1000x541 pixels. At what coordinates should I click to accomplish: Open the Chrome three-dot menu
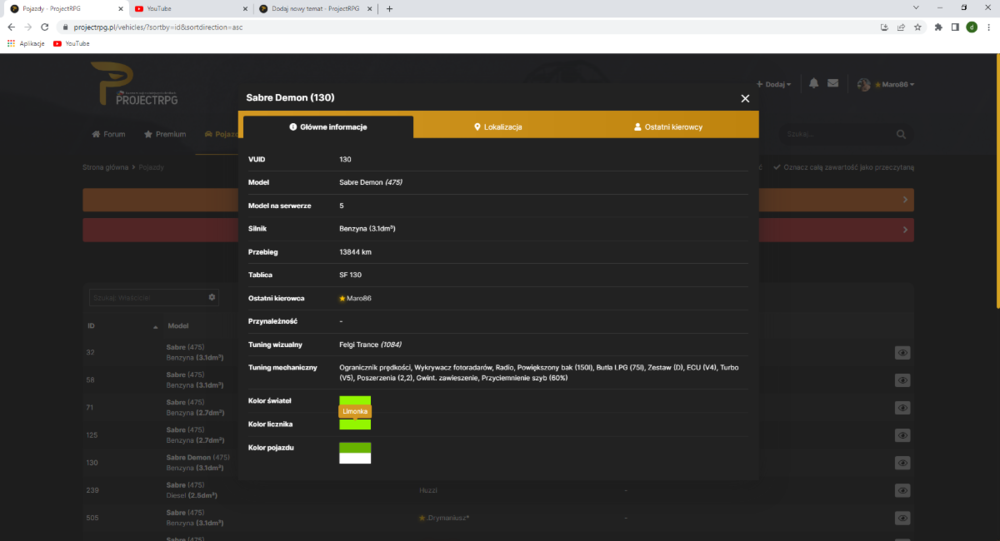coord(989,27)
